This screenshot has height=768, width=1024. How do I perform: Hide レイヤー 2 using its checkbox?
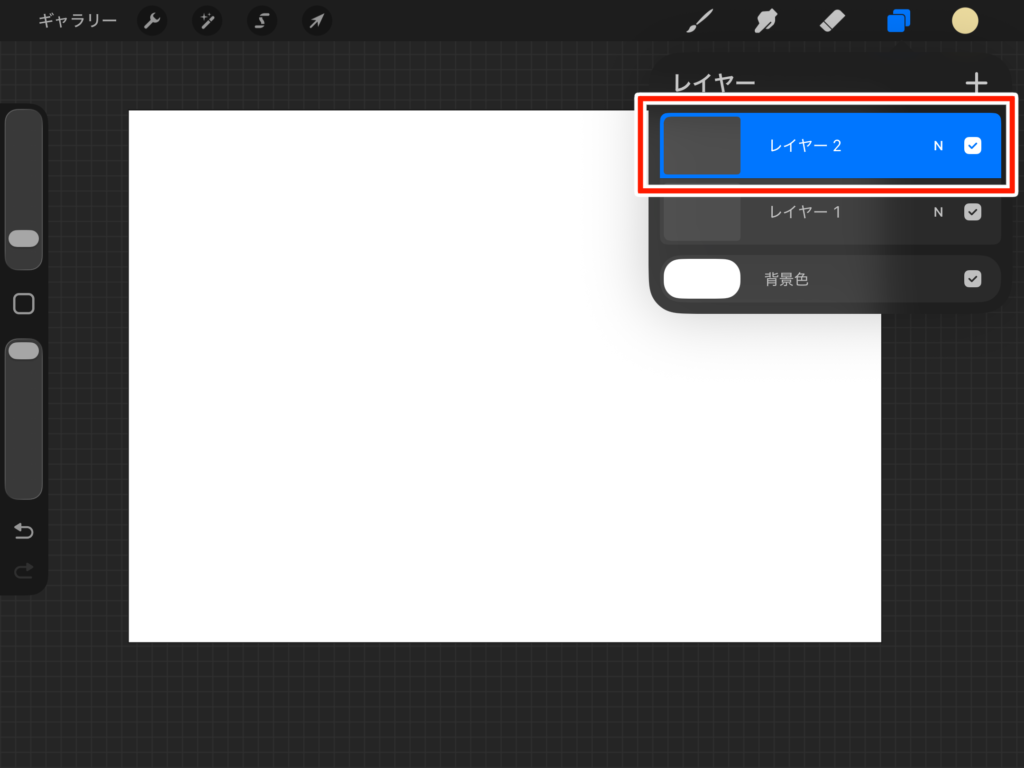[972, 146]
